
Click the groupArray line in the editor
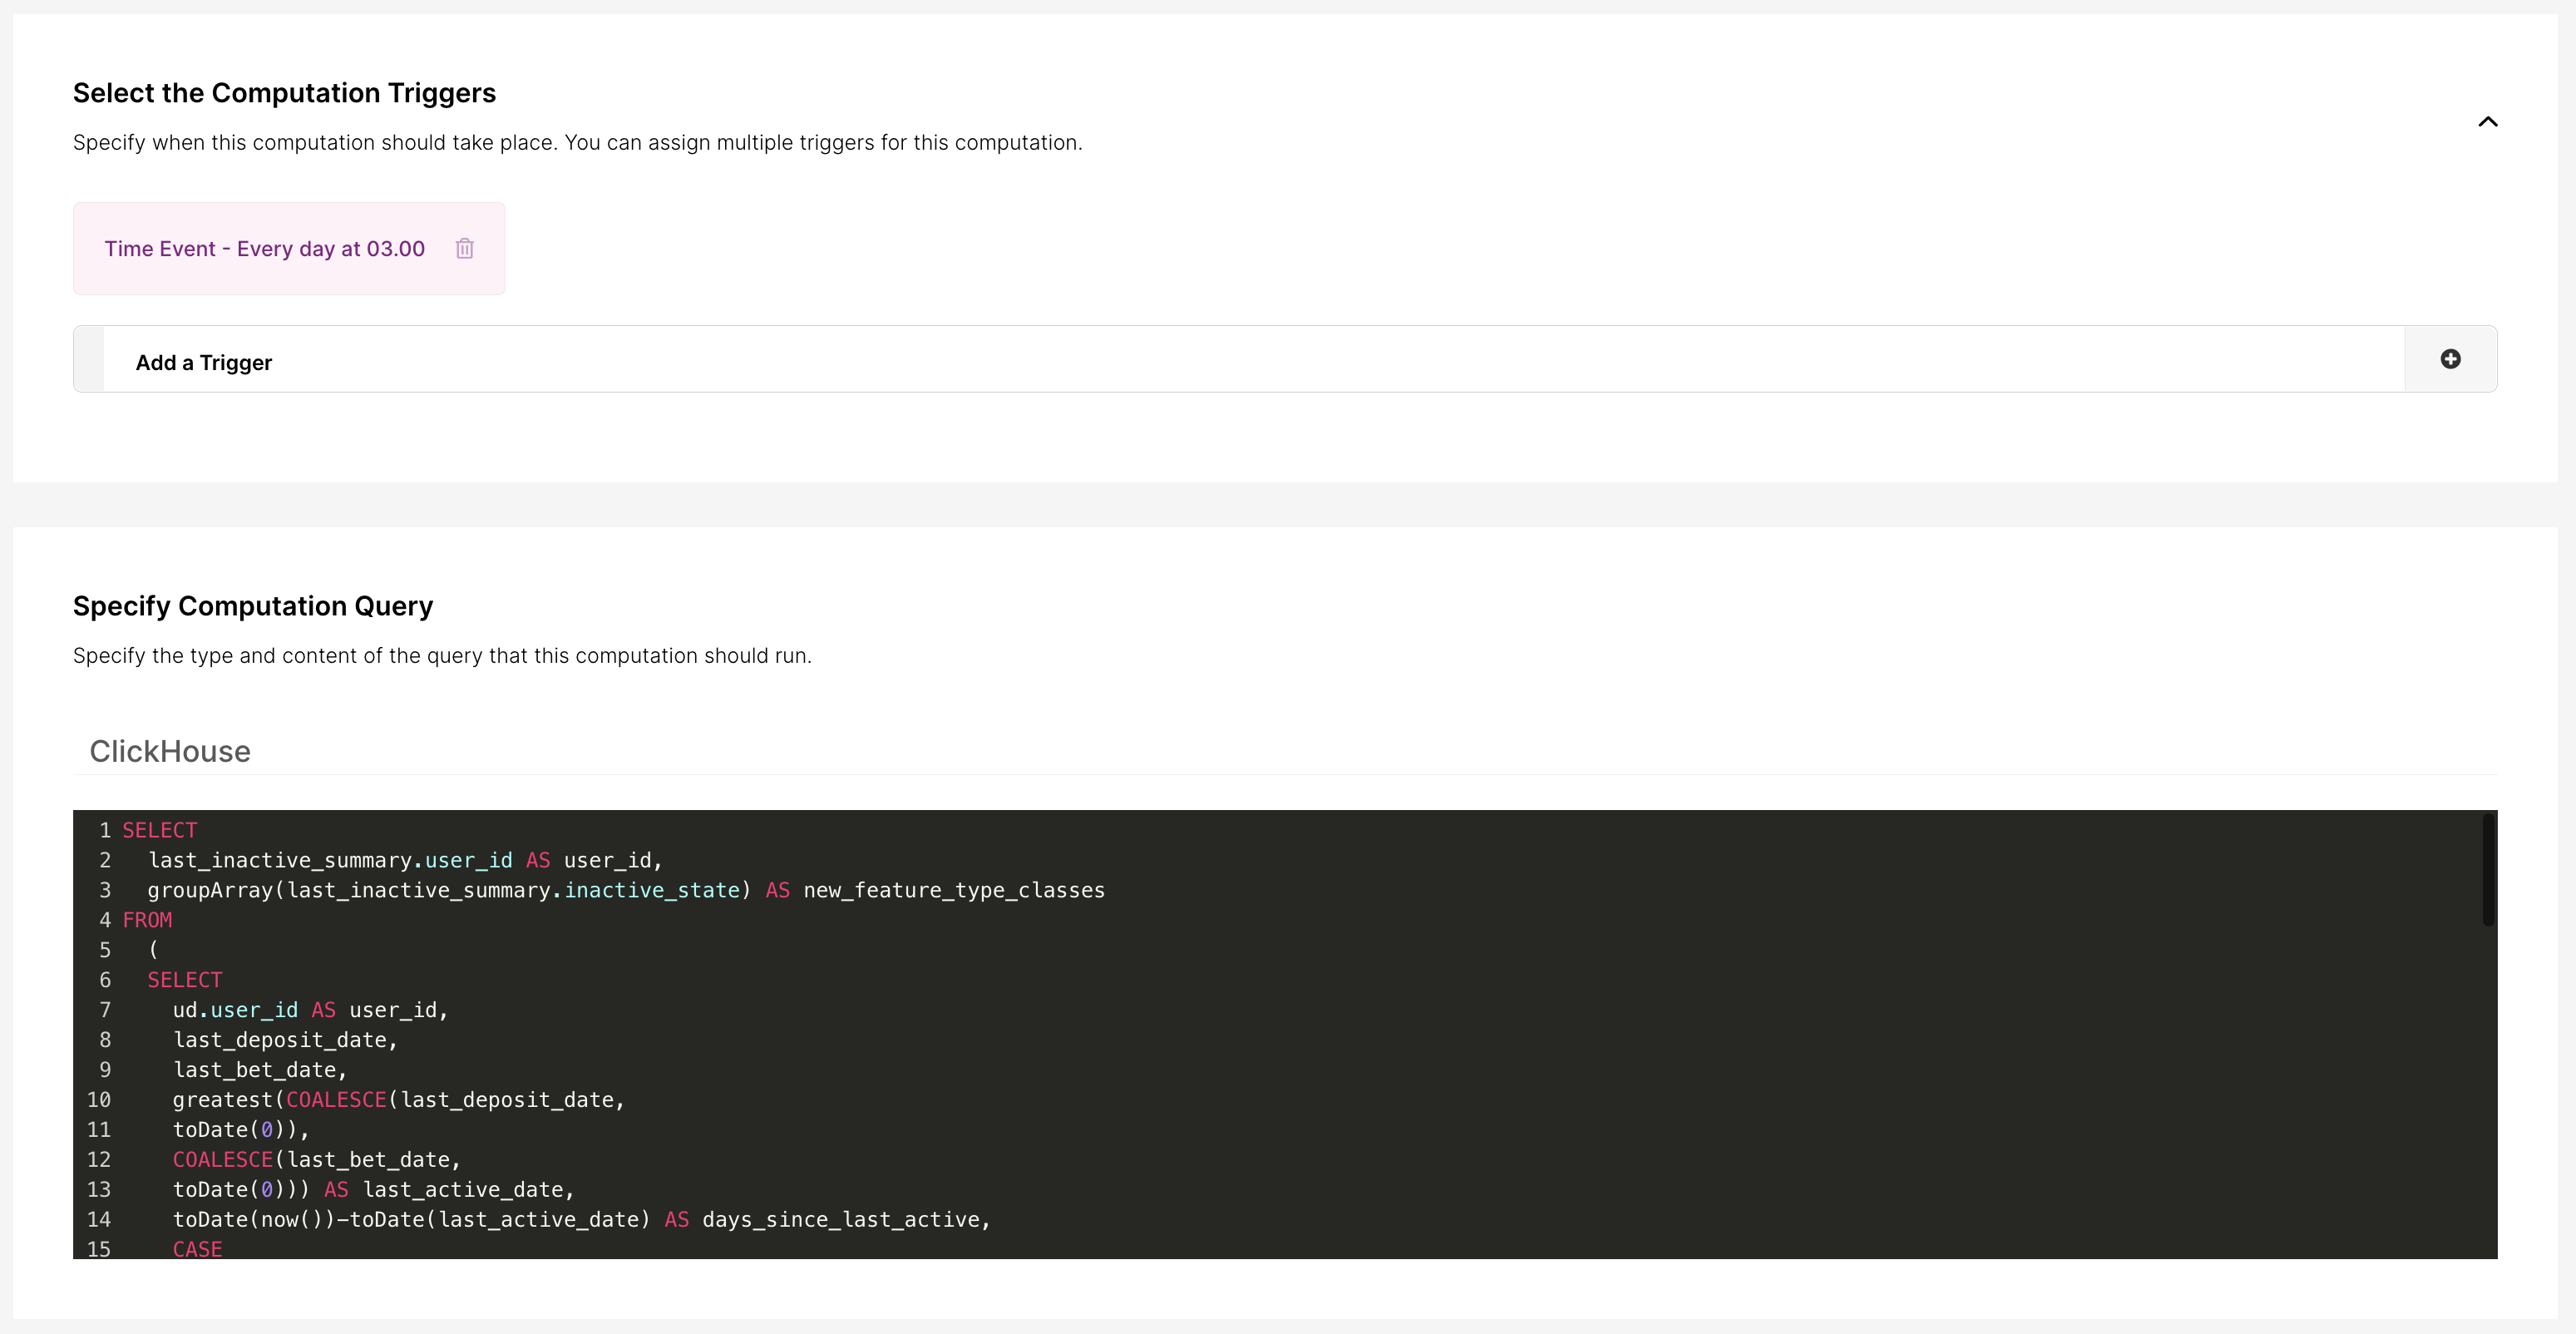tap(626, 890)
